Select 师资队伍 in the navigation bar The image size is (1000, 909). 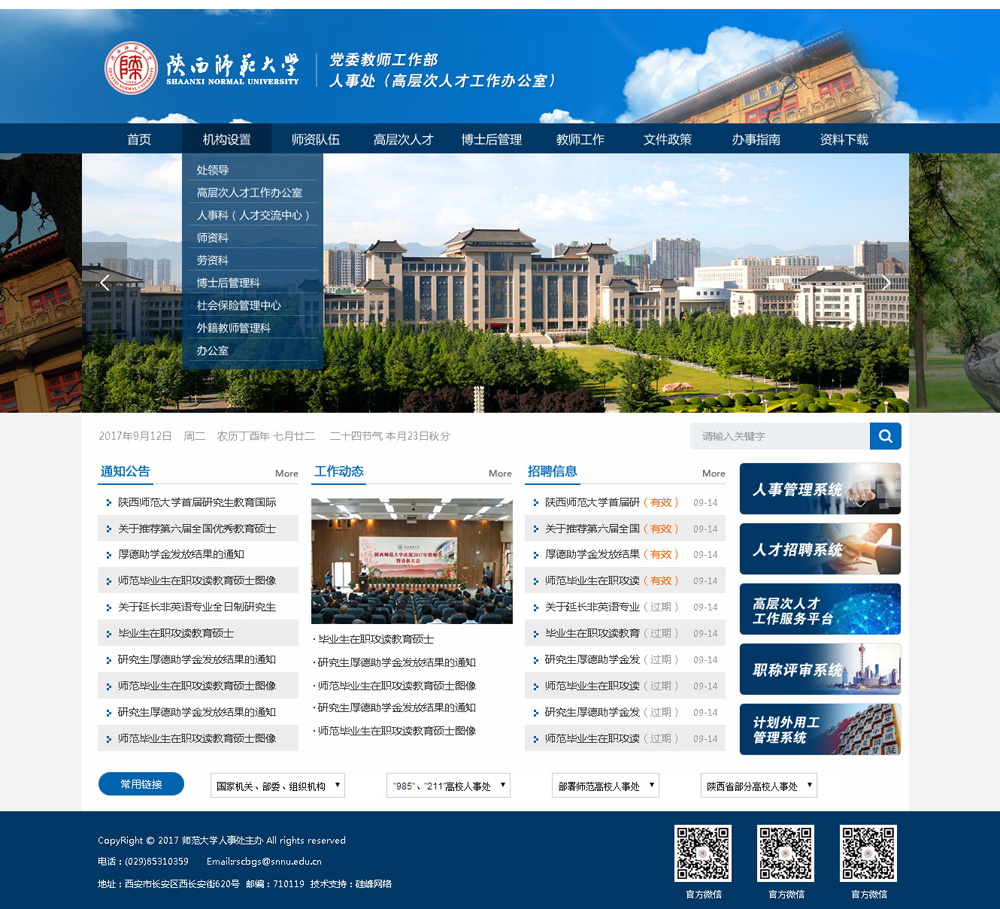(x=315, y=140)
